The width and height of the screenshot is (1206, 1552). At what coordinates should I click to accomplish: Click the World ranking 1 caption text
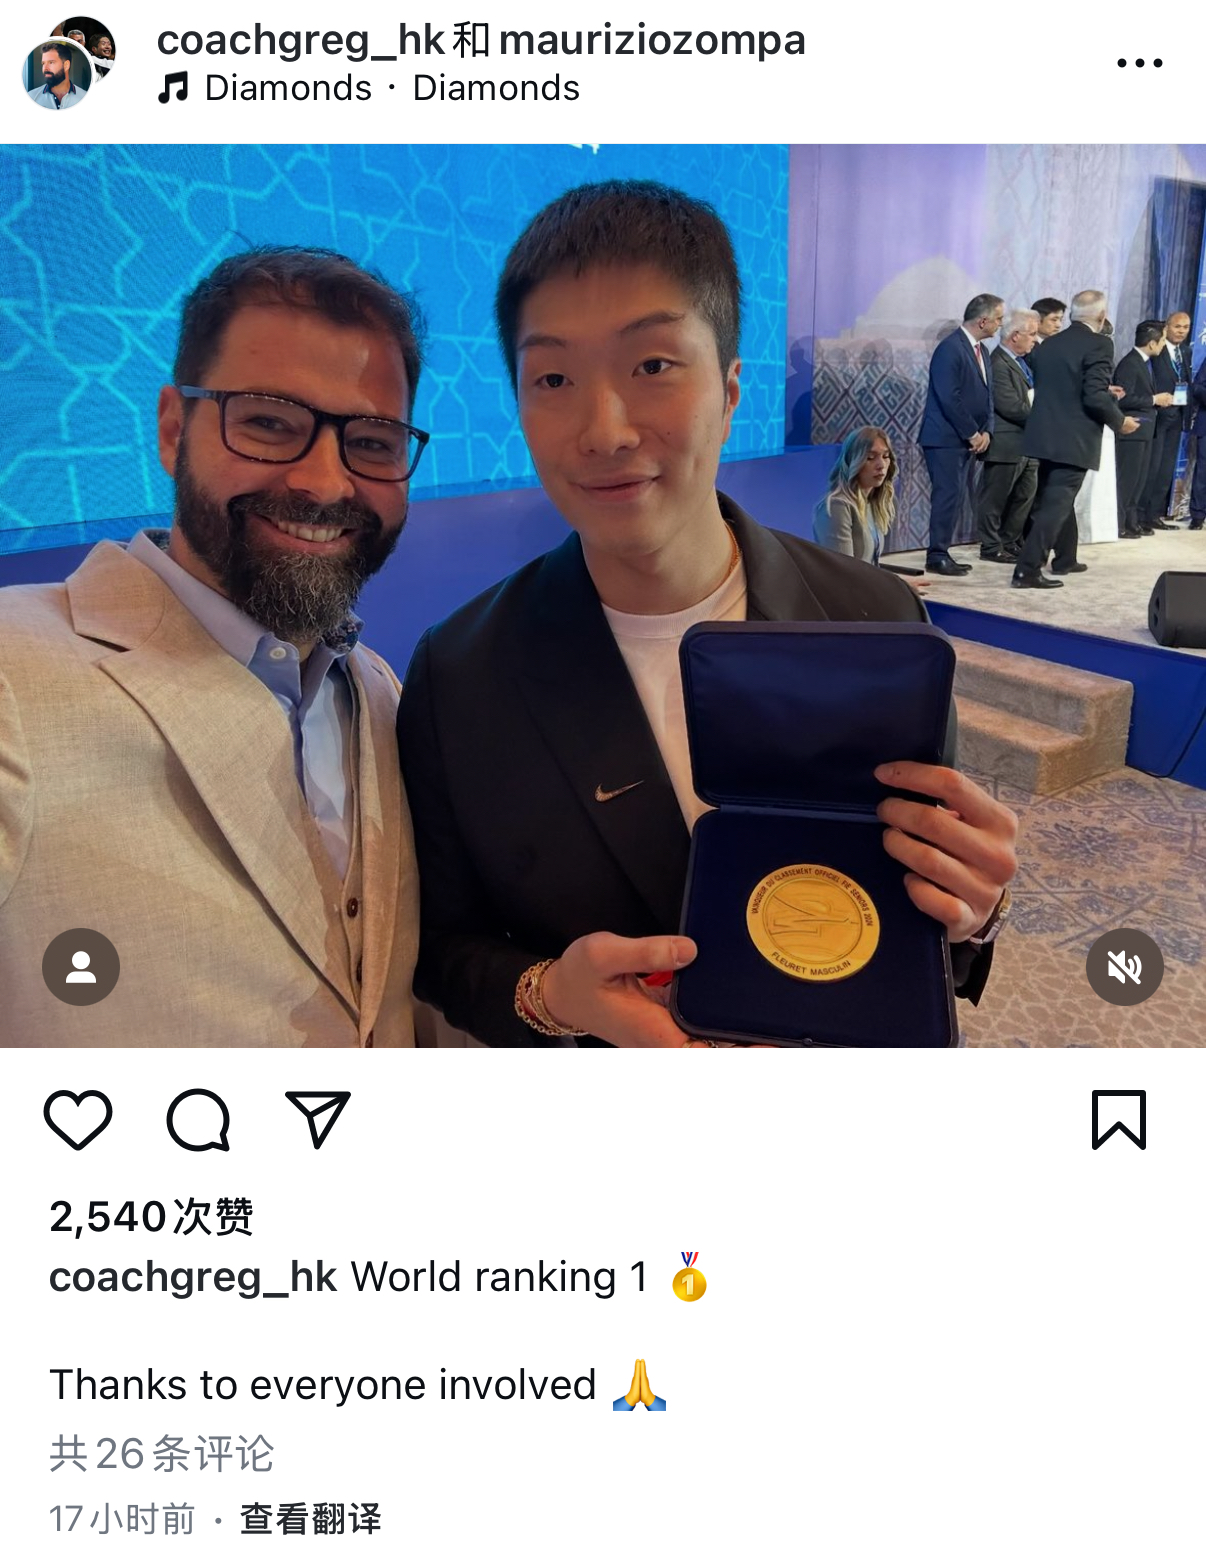[x=499, y=1277]
